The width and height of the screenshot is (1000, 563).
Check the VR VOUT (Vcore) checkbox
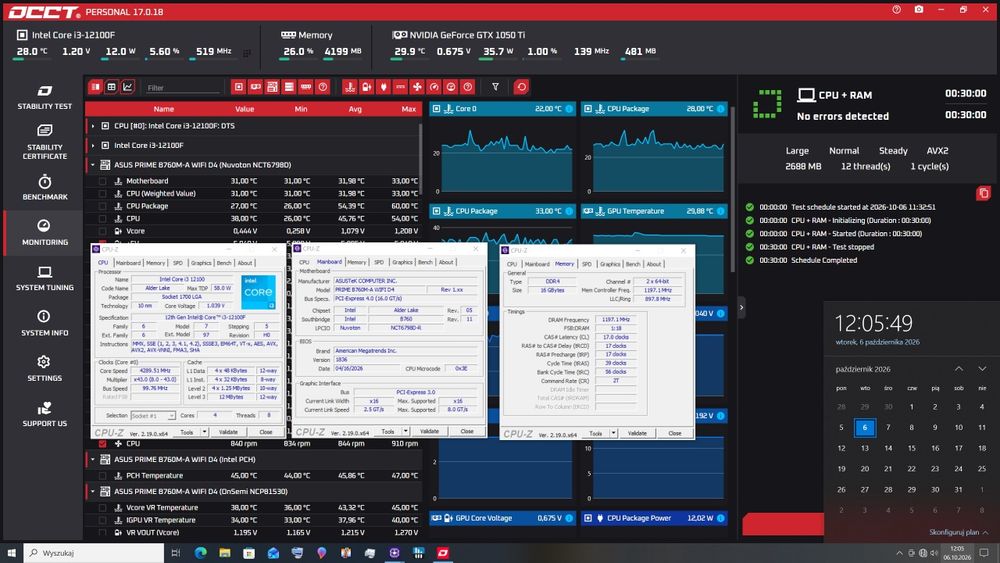click(102, 532)
